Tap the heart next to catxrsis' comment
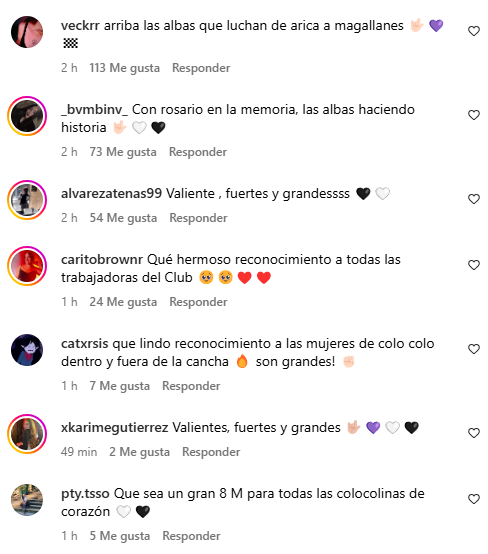The width and height of the screenshot is (488, 554). [474, 349]
